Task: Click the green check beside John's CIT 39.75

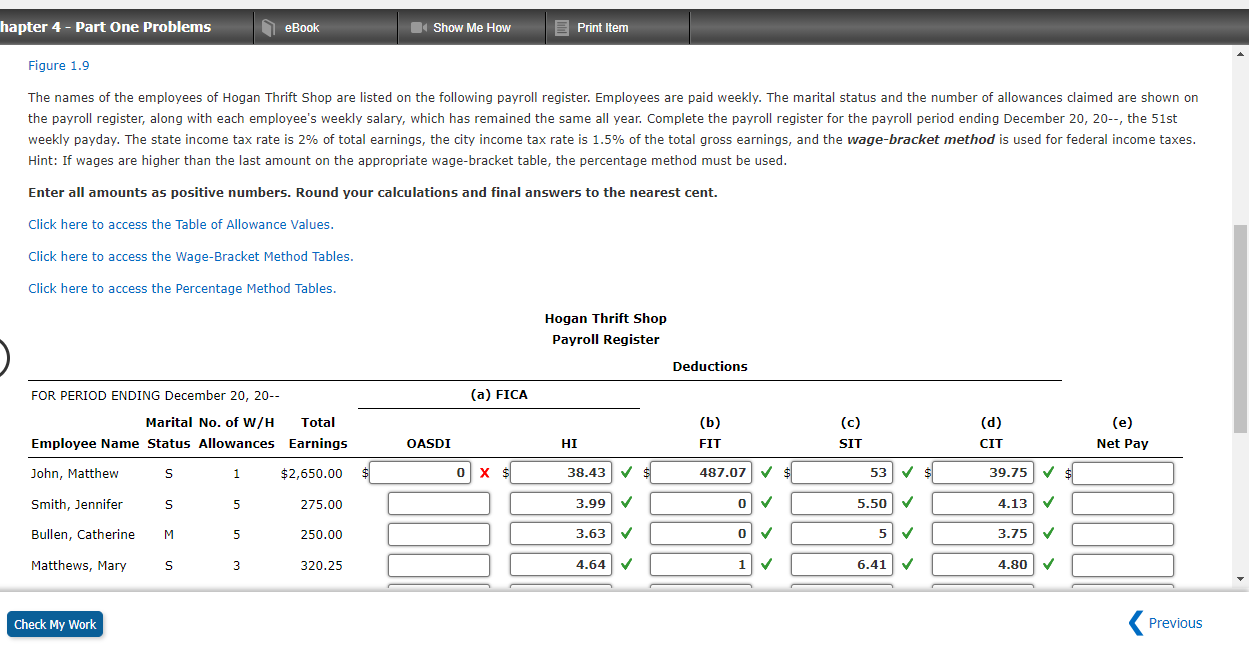Action: coord(1047,473)
